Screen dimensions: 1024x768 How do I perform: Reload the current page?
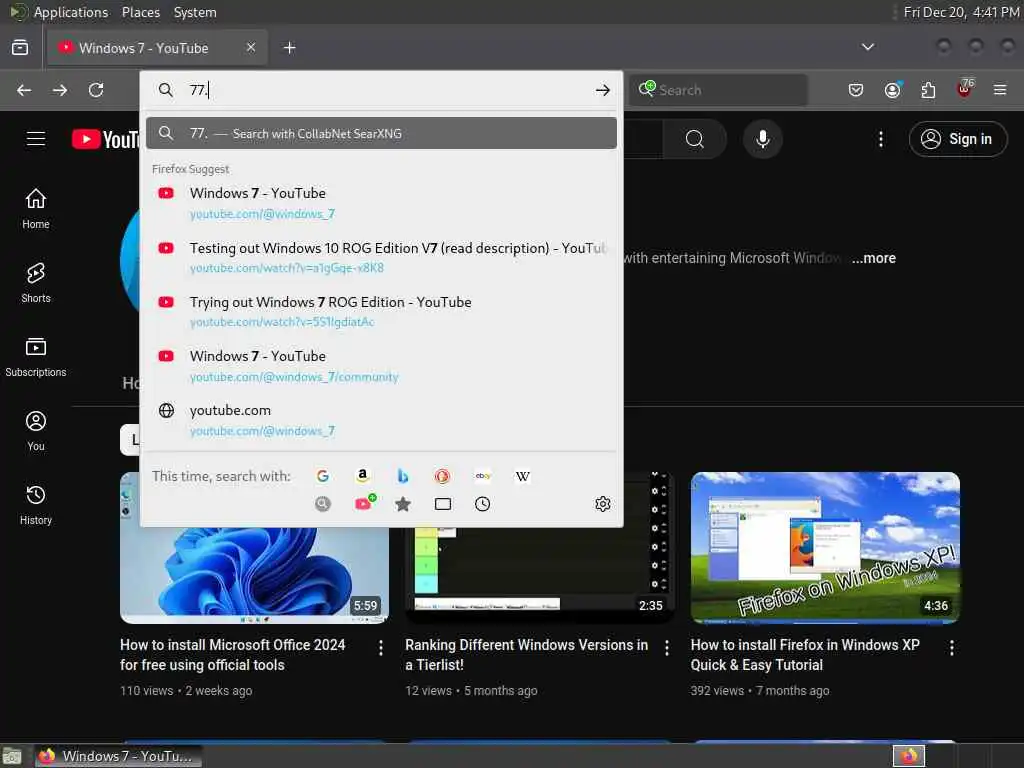tap(96, 90)
